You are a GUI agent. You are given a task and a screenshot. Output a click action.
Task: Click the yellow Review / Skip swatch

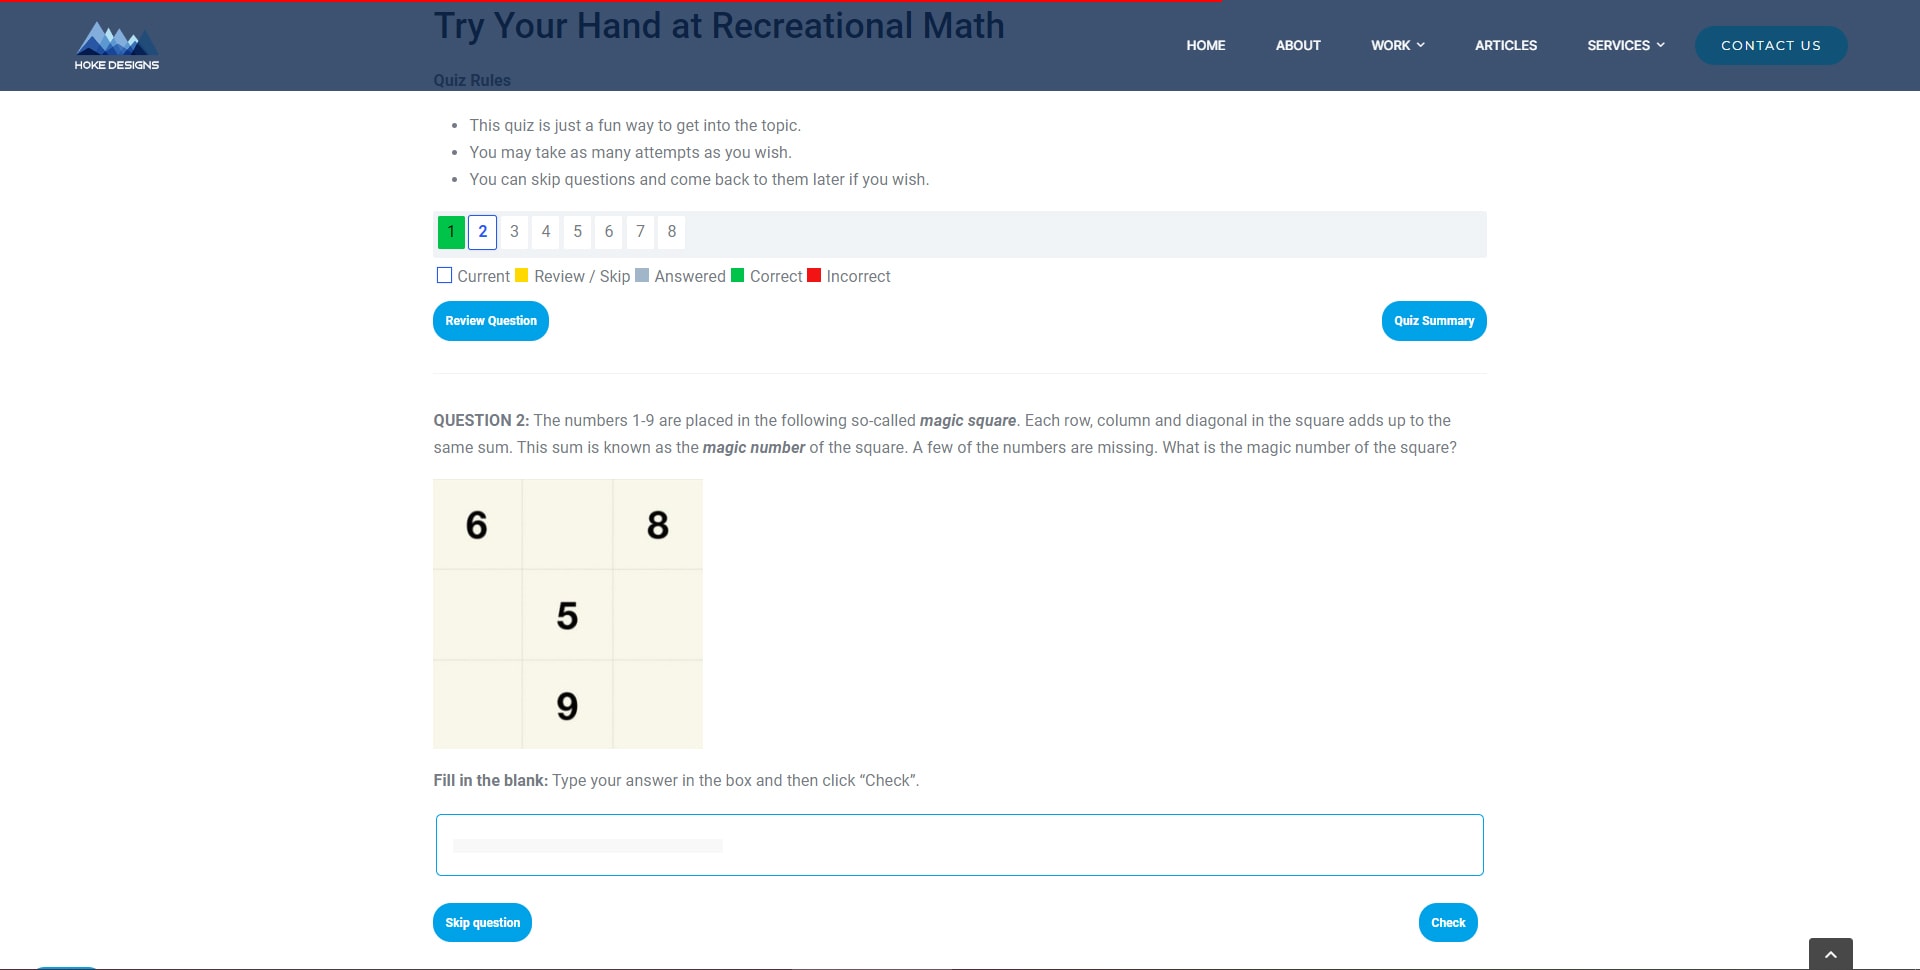tap(521, 276)
